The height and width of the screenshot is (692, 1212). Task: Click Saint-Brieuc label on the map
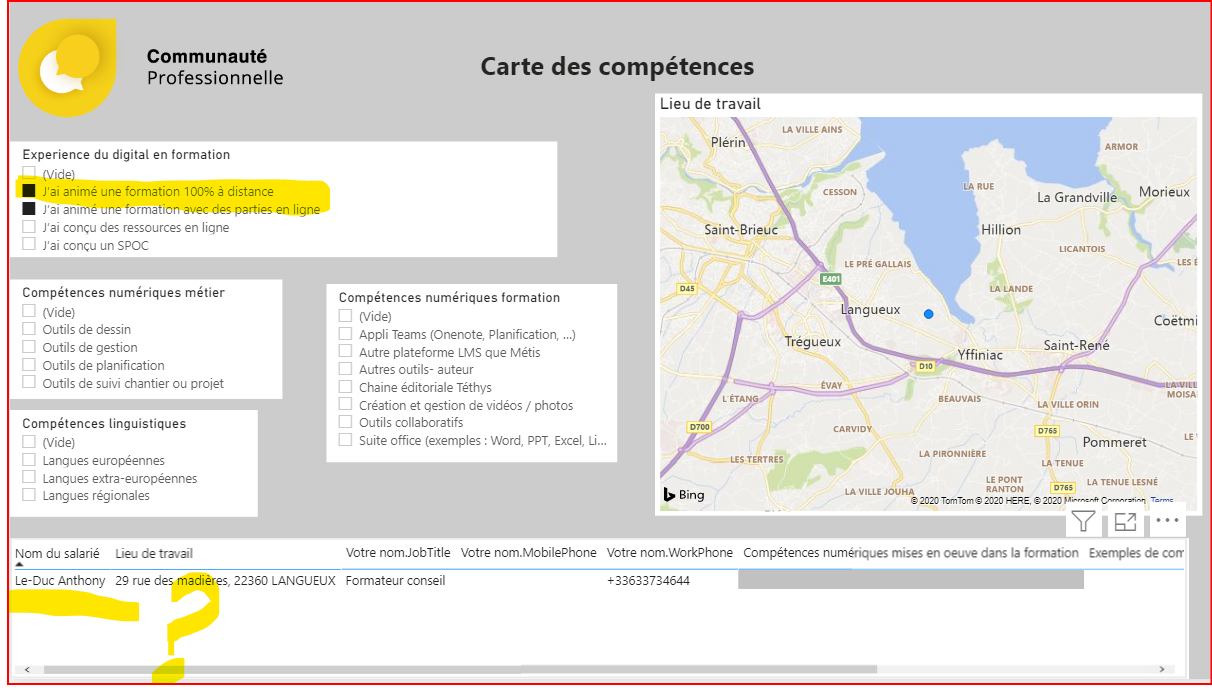click(741, 230)
